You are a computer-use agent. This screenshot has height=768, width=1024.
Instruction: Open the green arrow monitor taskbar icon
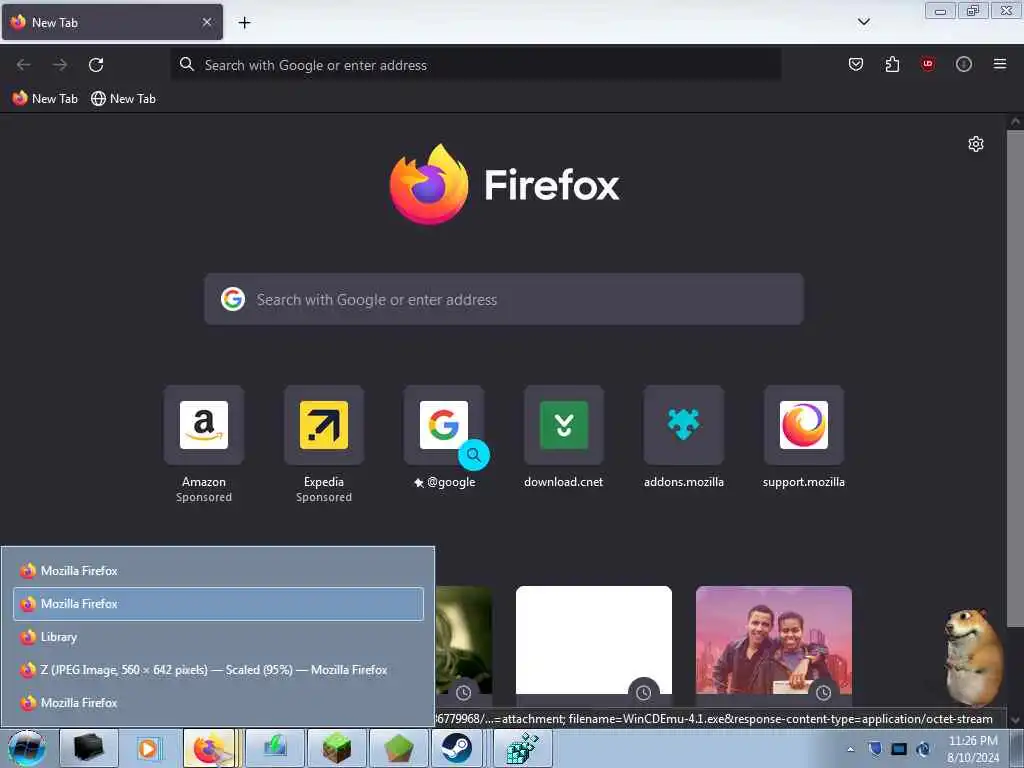click(x=274, y=748)
